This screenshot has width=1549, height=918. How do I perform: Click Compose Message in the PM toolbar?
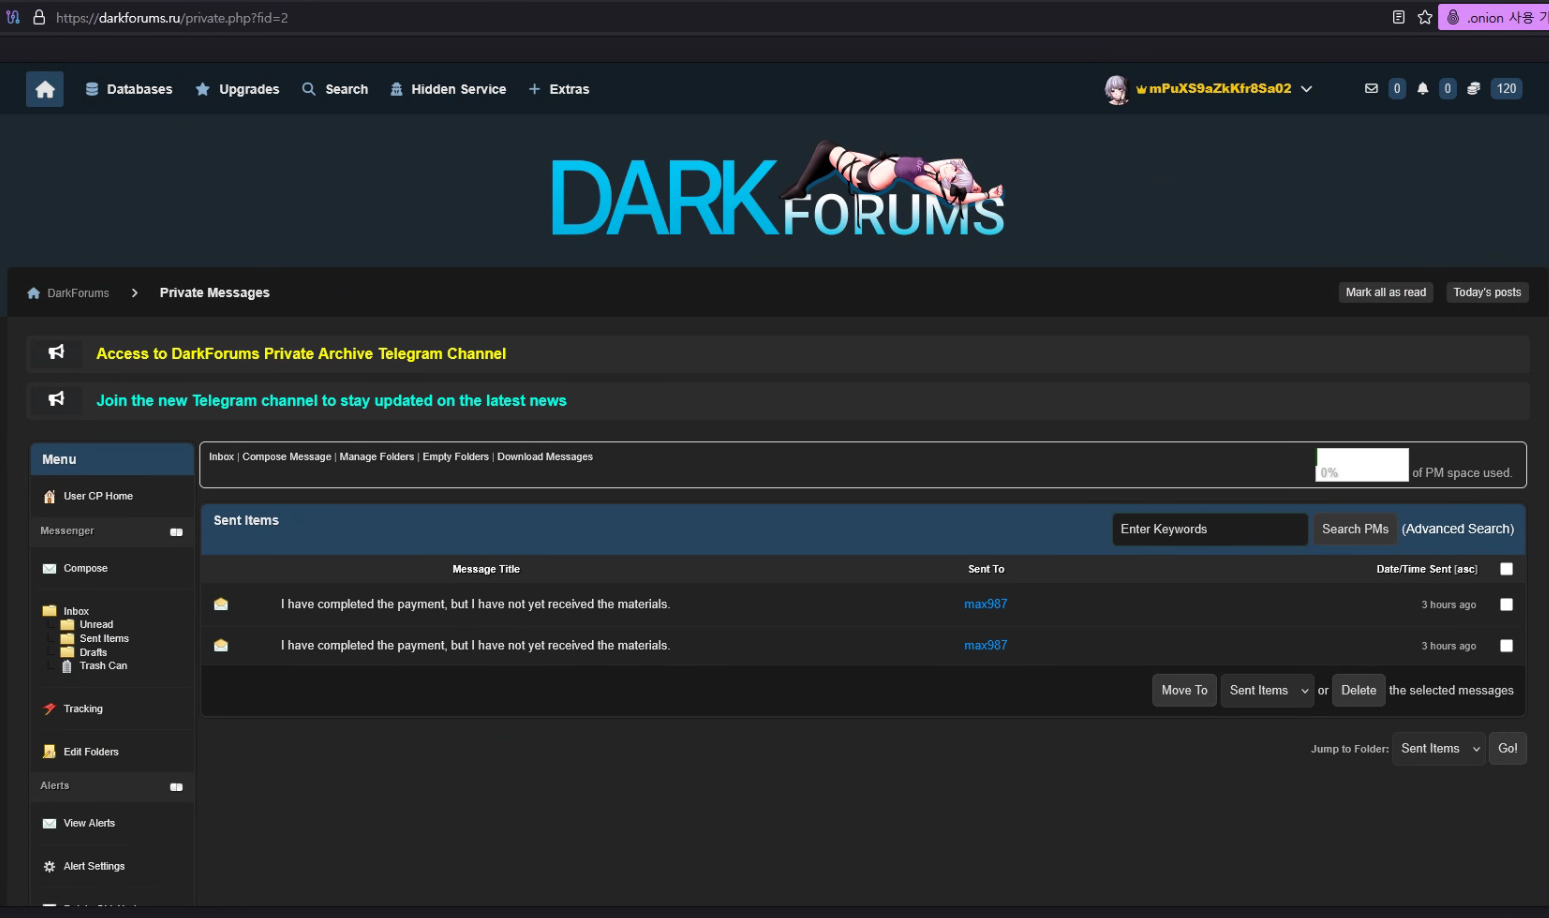coord(286,457)
